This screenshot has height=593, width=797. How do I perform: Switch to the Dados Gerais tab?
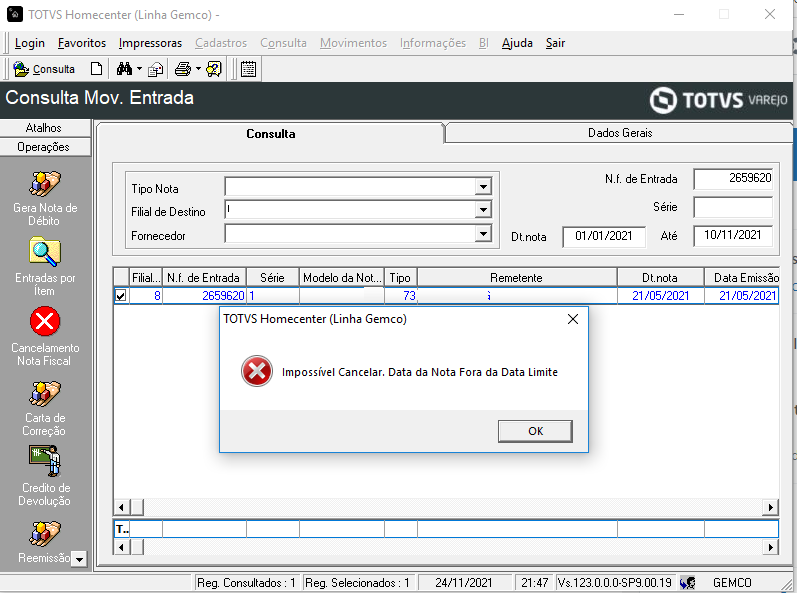coord(620,133)
